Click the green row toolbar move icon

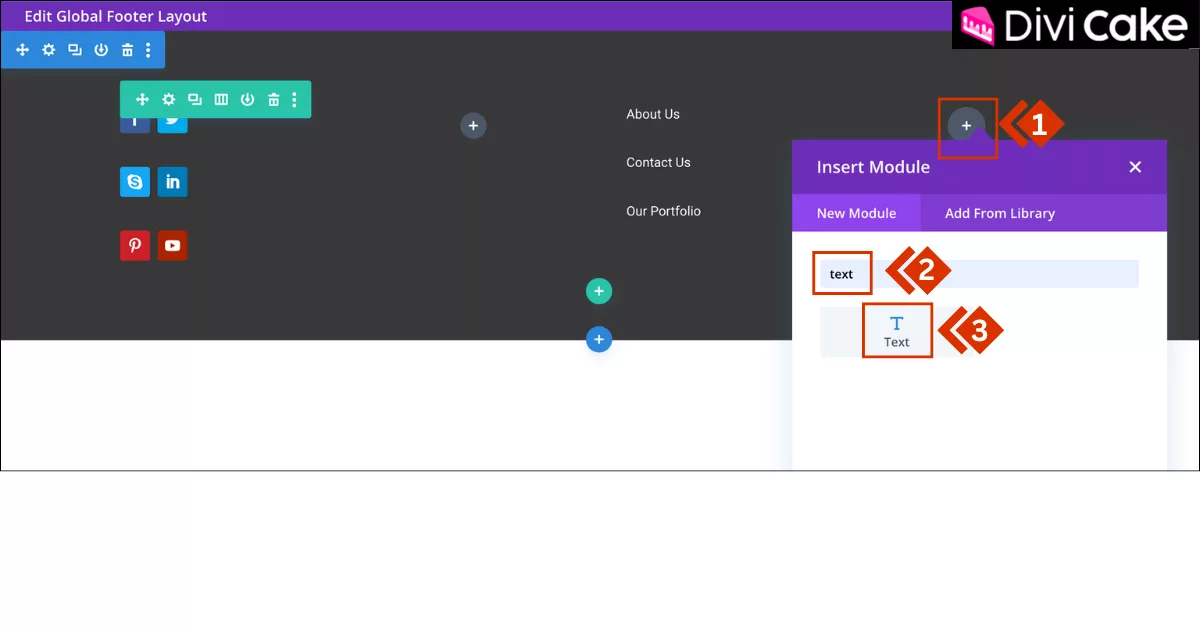142,99
